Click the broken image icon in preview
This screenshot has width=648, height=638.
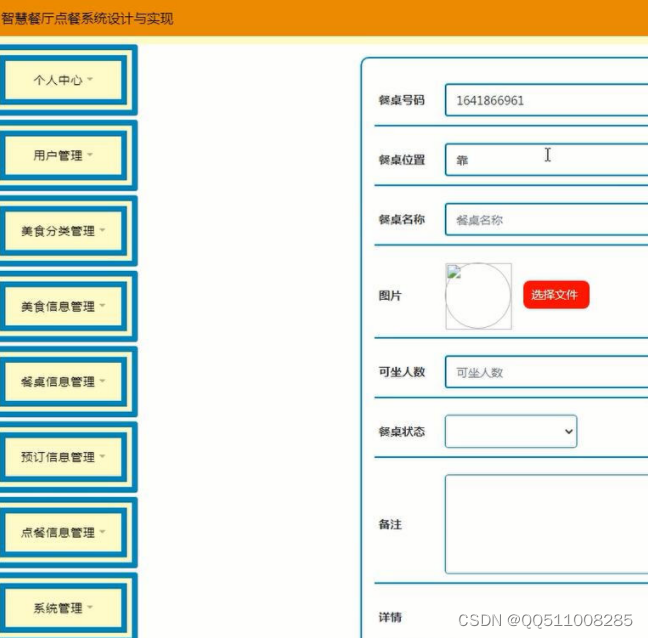coord(454,271)
